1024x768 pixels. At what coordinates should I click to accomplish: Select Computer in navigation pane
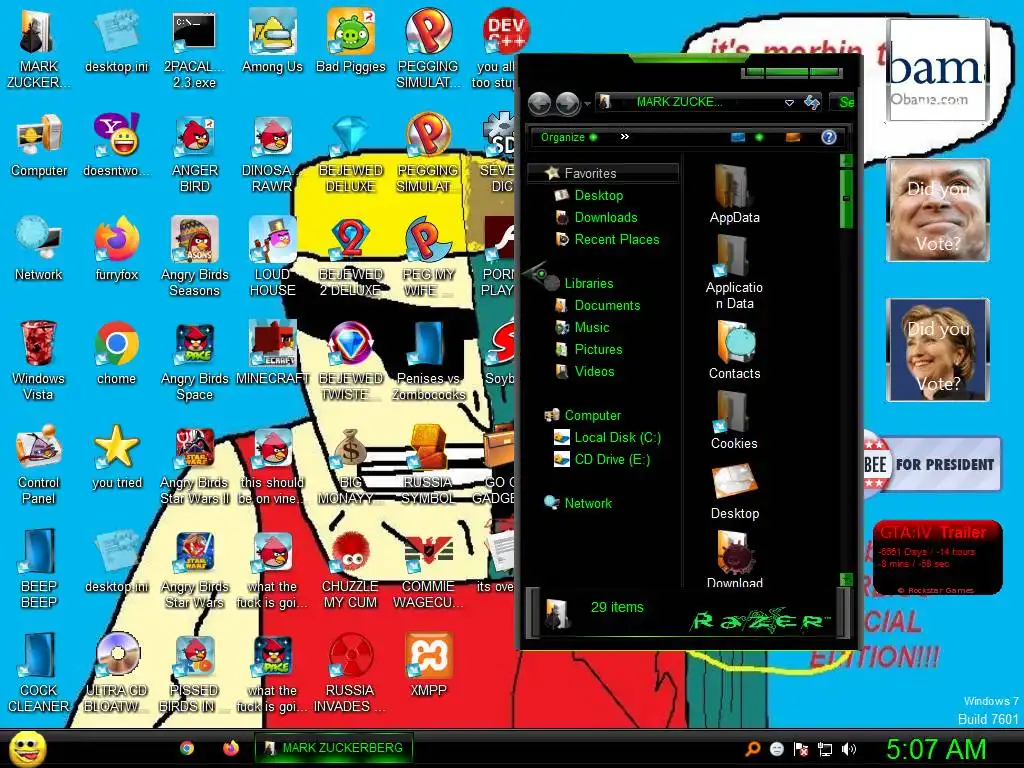583,415
